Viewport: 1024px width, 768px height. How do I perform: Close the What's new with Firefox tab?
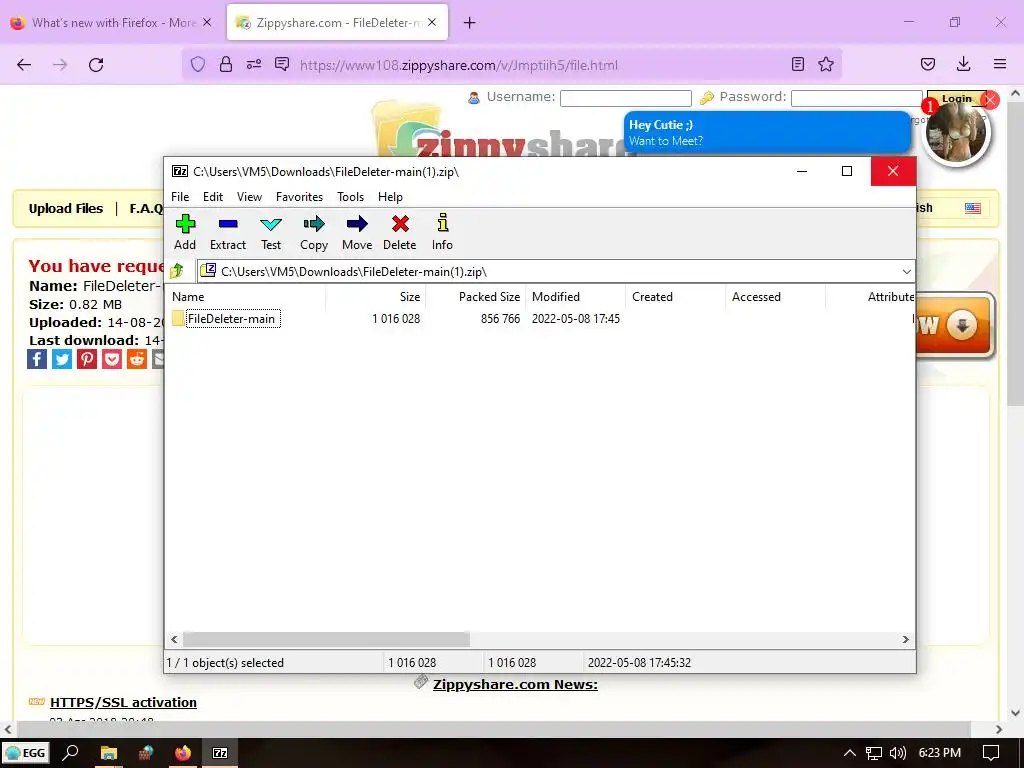pyautogui.click(x=207, y=22)
